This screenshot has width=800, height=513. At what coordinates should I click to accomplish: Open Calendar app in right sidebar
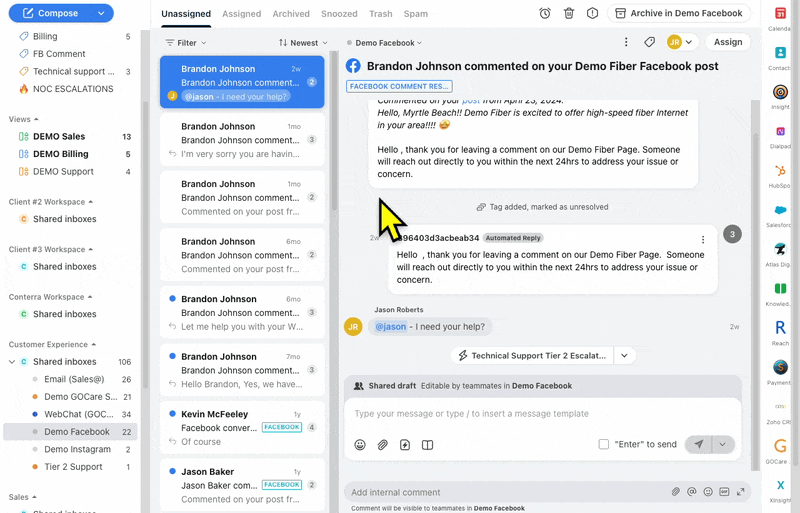[x=780, y=14]
